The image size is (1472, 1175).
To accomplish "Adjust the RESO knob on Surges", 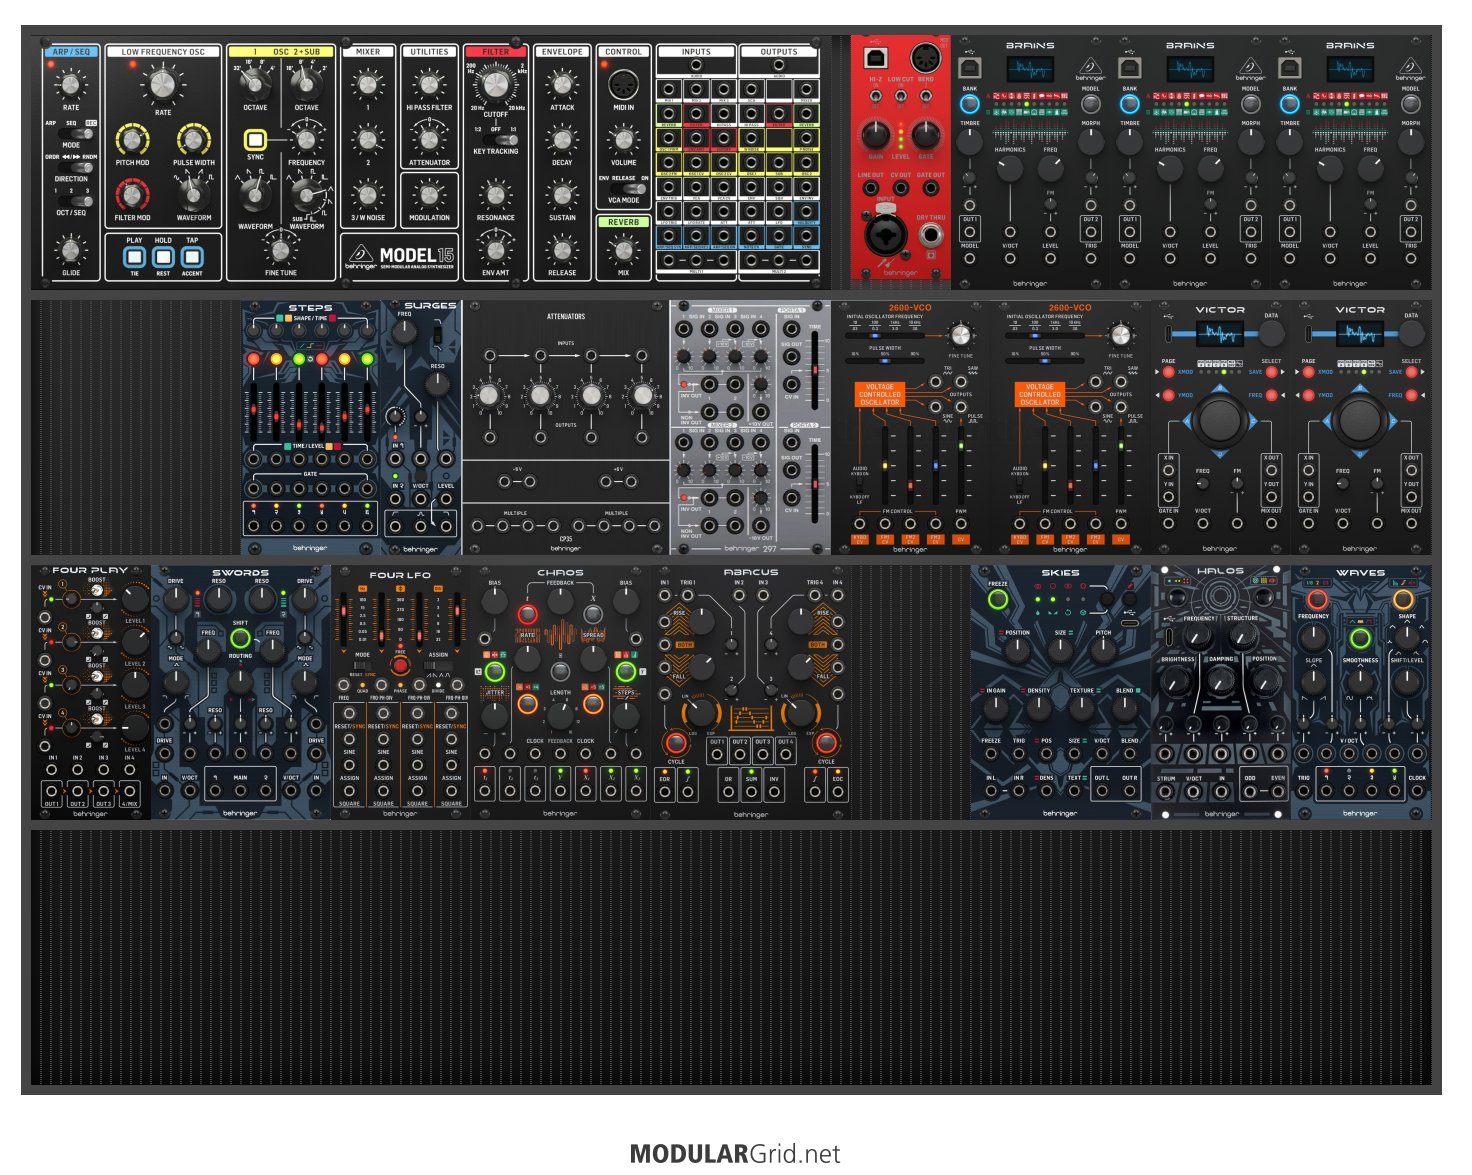I will (x=437, y=385).
